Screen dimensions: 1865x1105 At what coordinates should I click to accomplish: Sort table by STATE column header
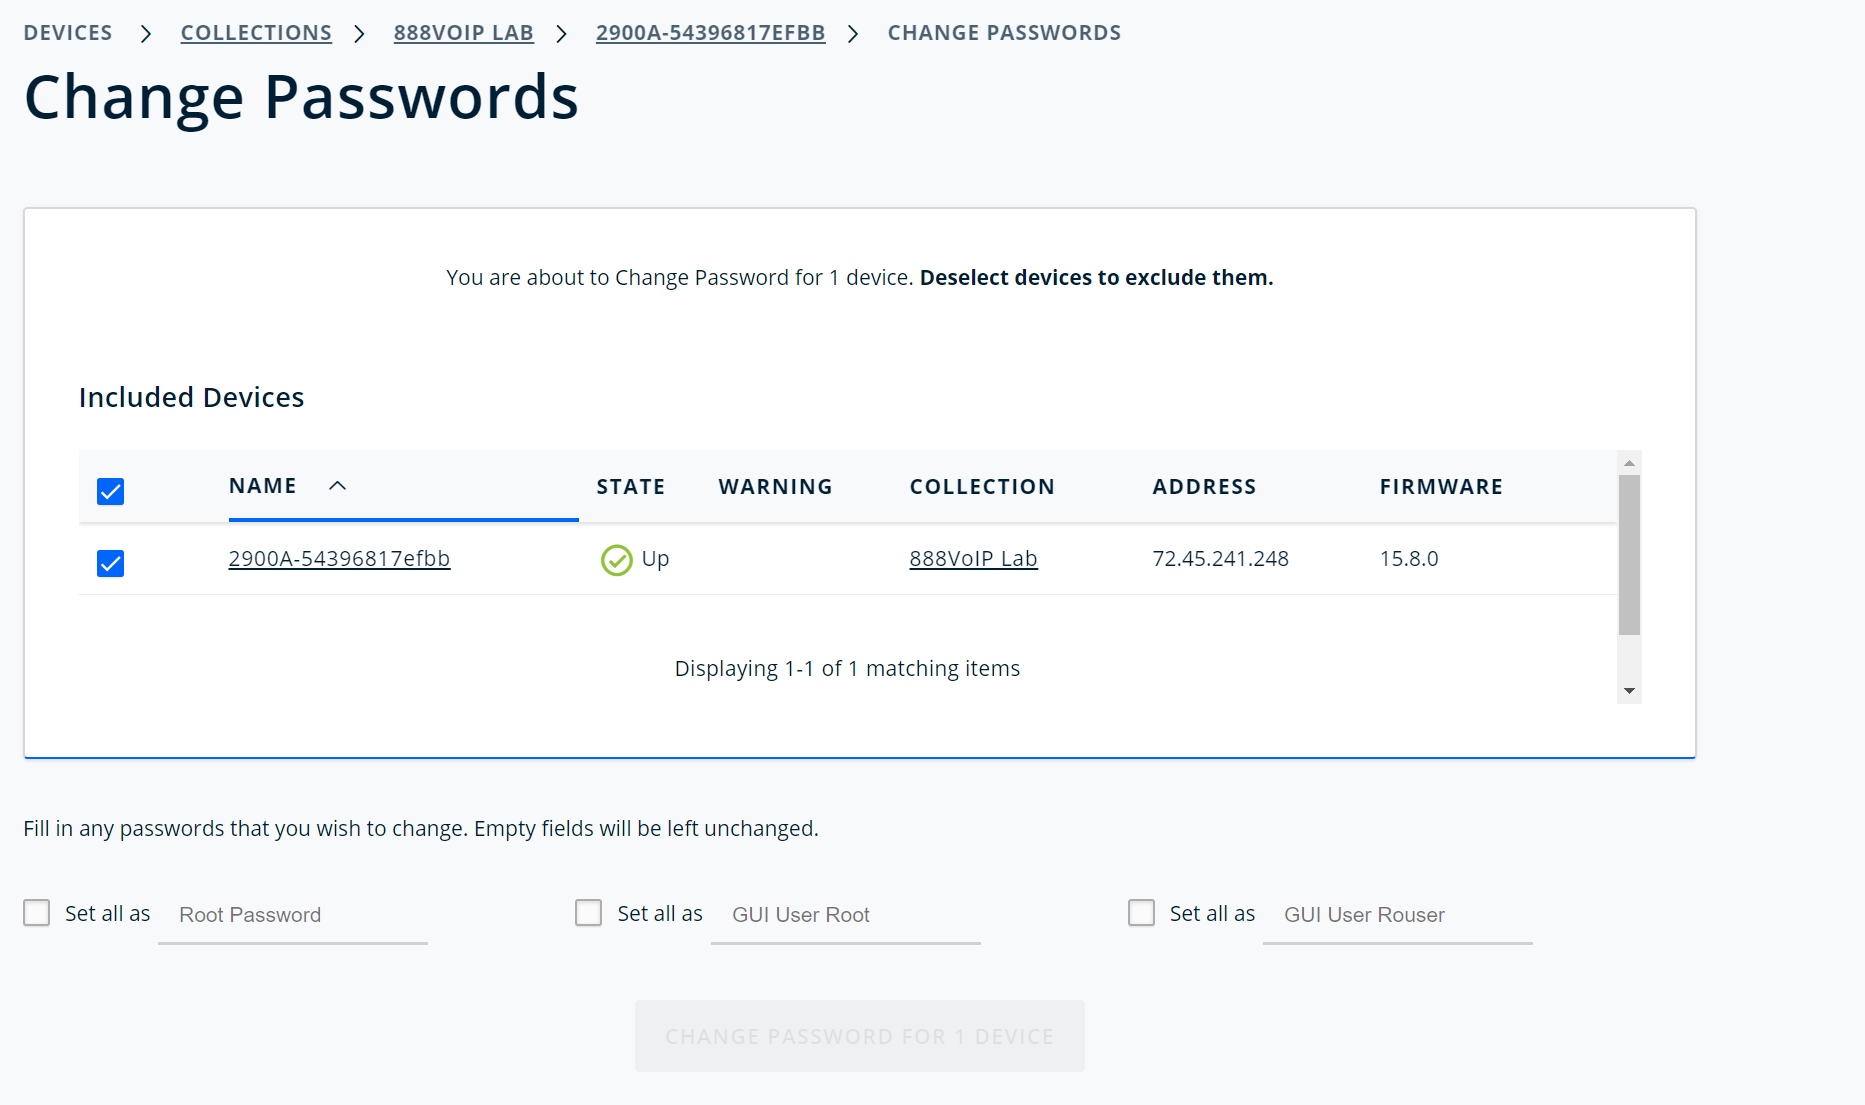[x=631, y=487]
